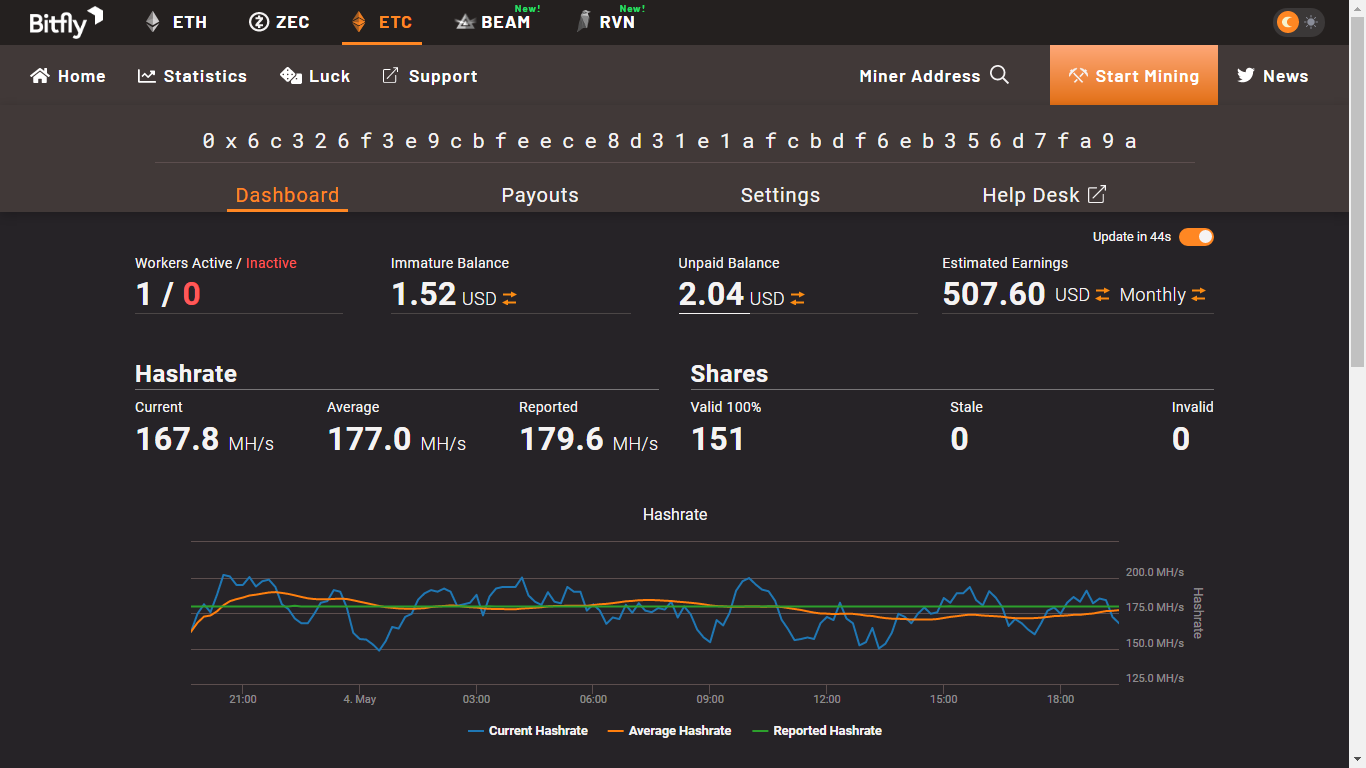
Task: Toggle Reported Hashrate legend series
Action: (x=817, y=731)
